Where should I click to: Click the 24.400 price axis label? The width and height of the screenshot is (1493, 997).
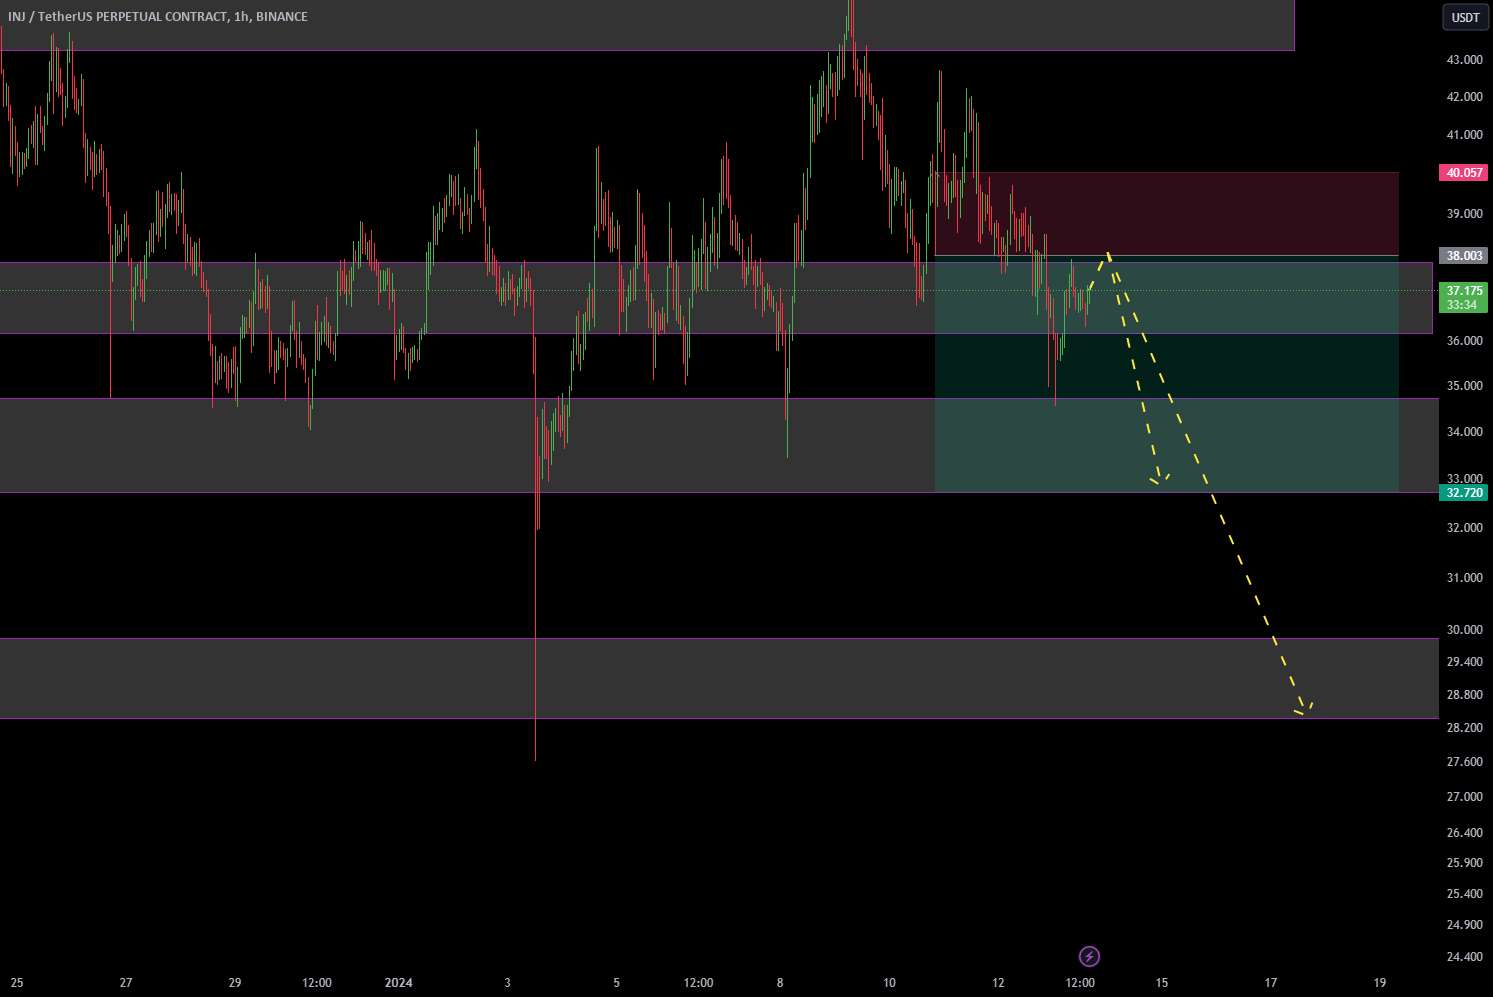pyautogui.click(x=1464, y=957)
